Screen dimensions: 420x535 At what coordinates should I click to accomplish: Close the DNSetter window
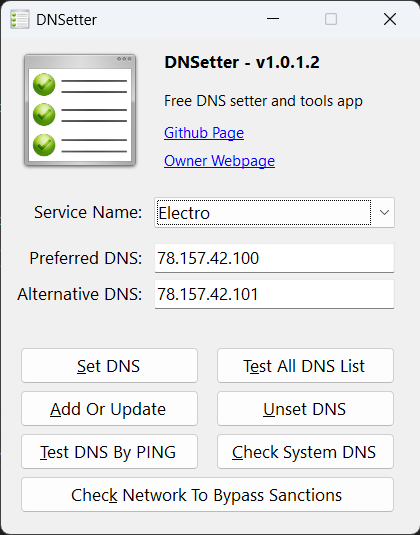point(390,19)
